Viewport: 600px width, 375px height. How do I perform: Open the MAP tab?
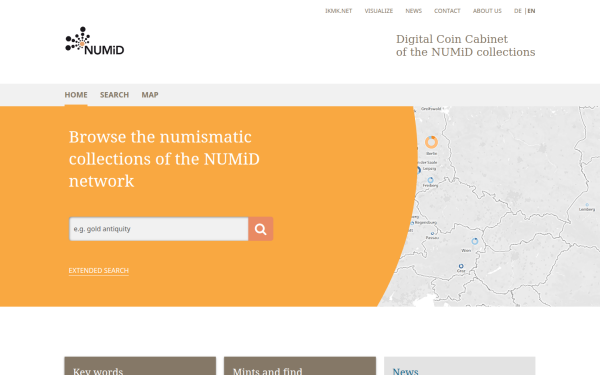(x=150, y=95)
